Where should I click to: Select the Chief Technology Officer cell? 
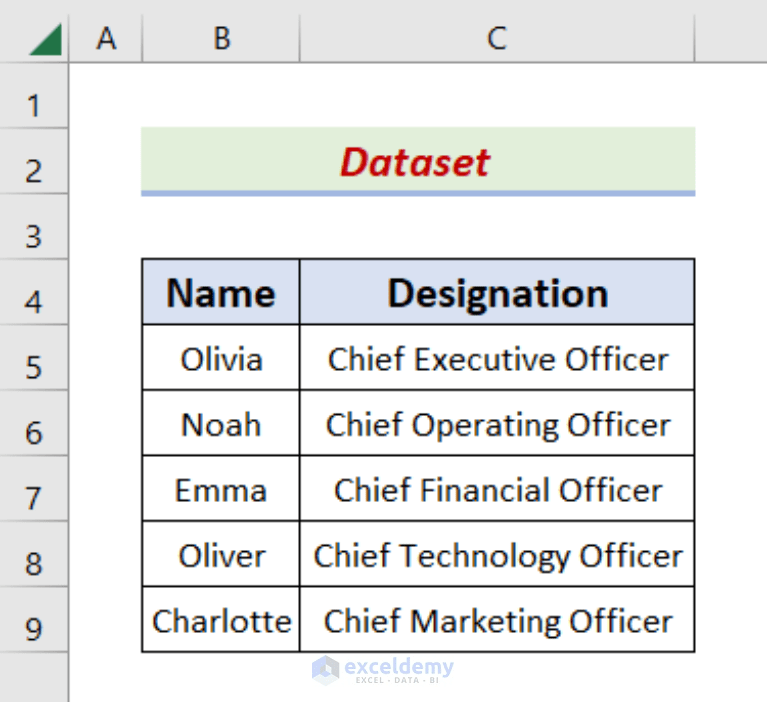click(x=497, y=554)
